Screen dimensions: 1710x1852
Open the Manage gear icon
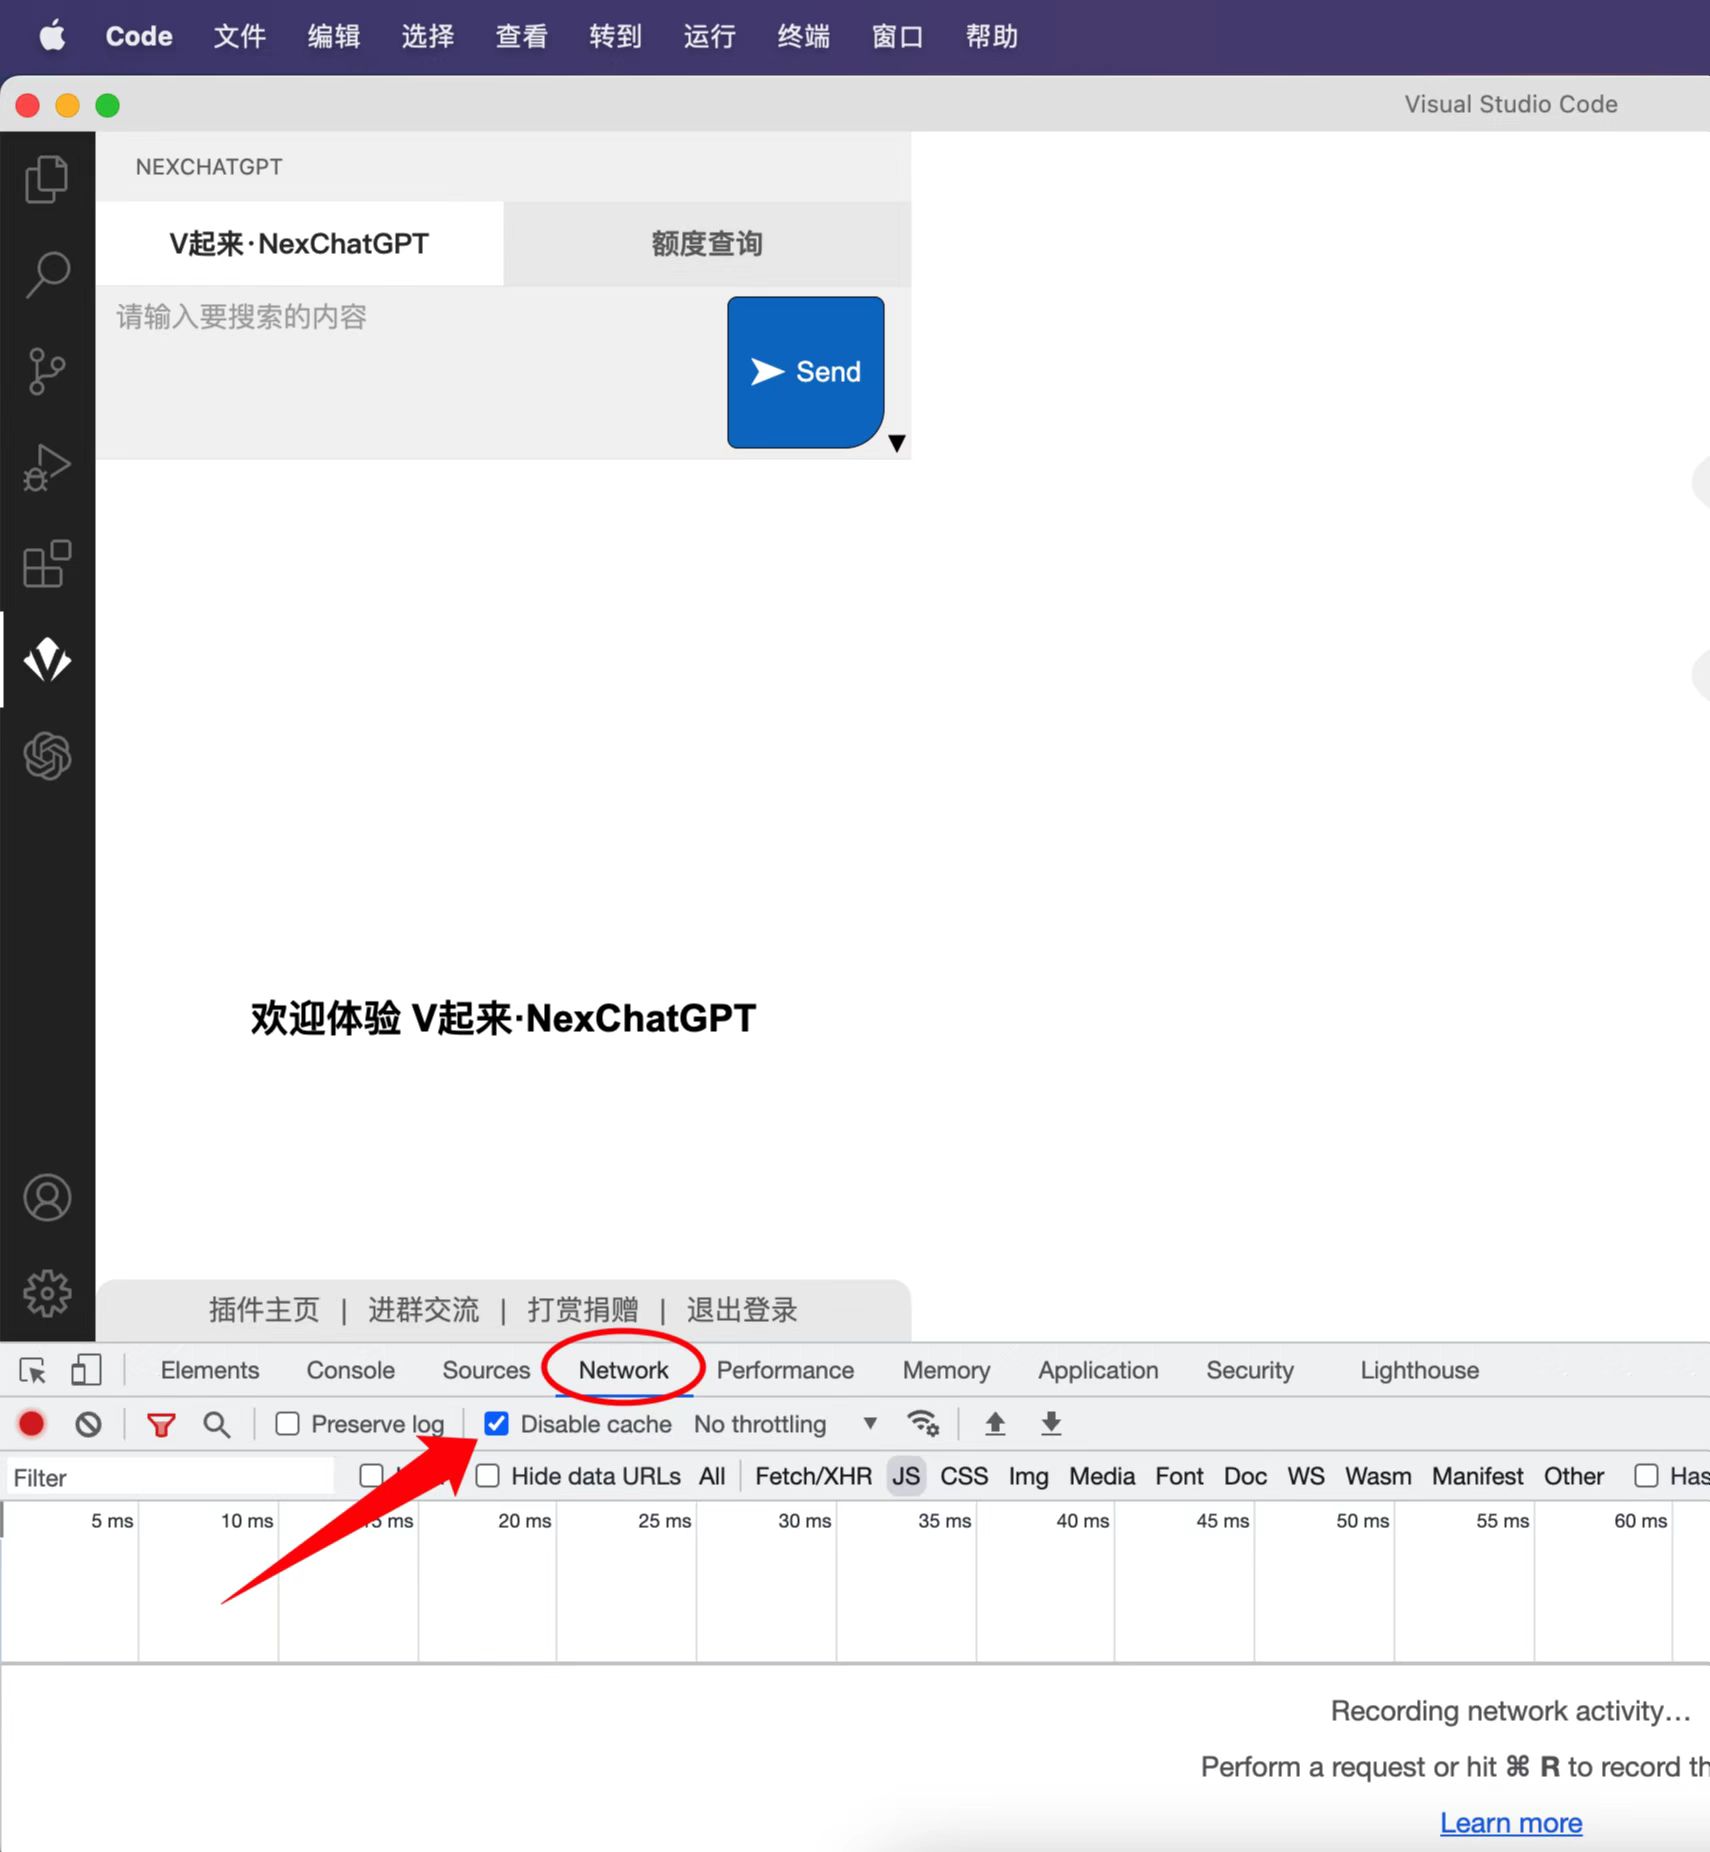tap(47, 1294)
